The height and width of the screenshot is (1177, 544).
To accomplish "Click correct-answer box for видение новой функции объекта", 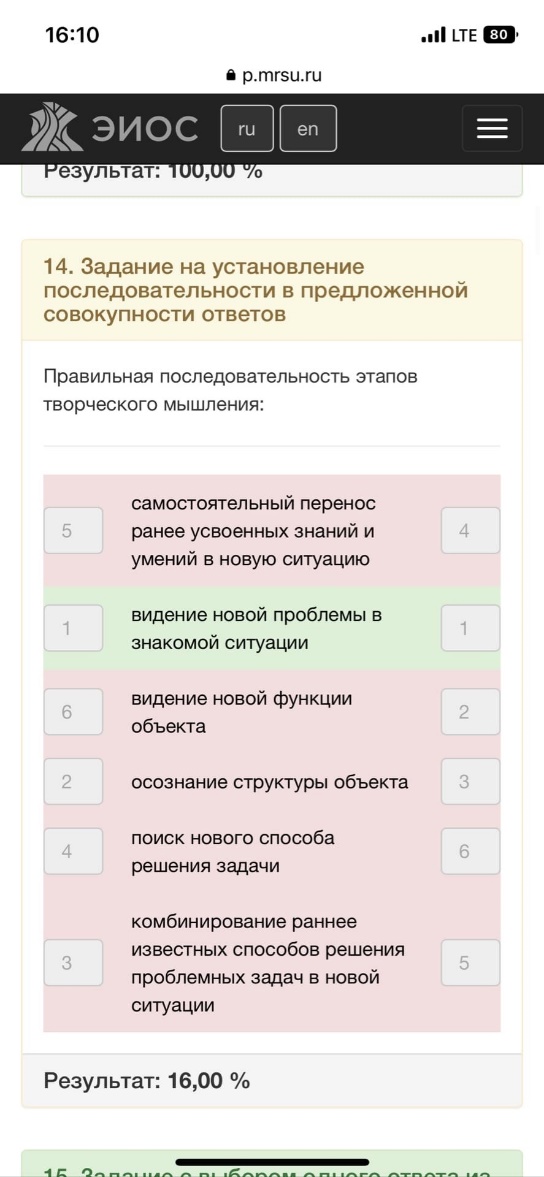I will pyautogui.click(x=470, y=712).
